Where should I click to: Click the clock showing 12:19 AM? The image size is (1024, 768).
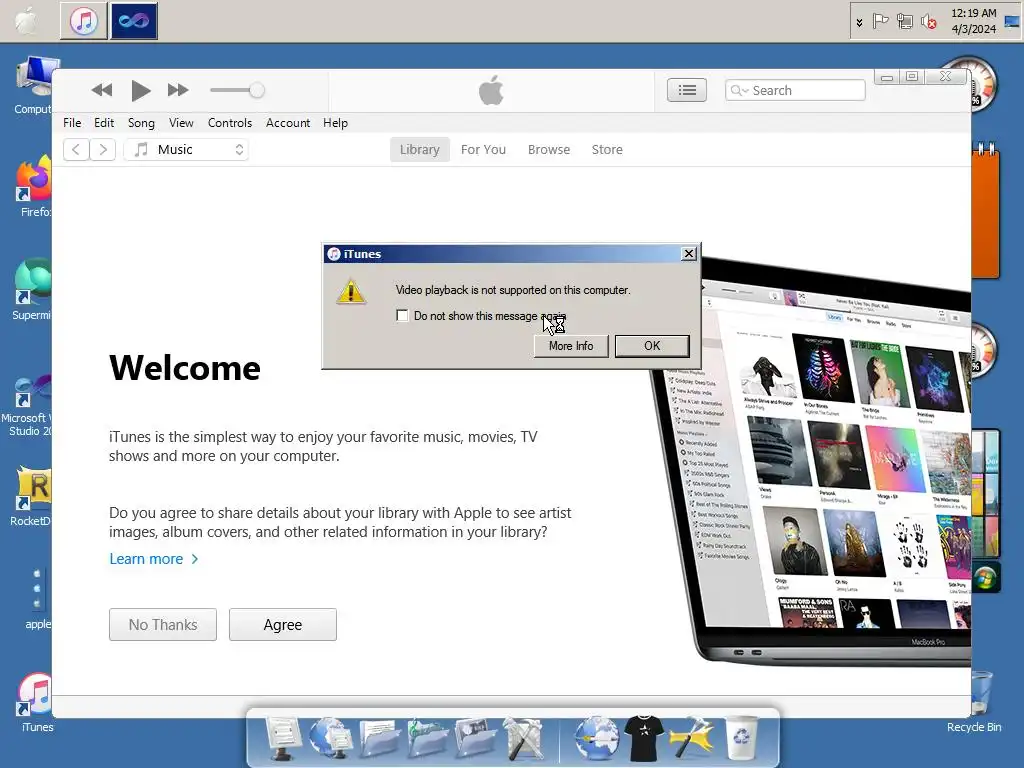click(x=973, y=21)
